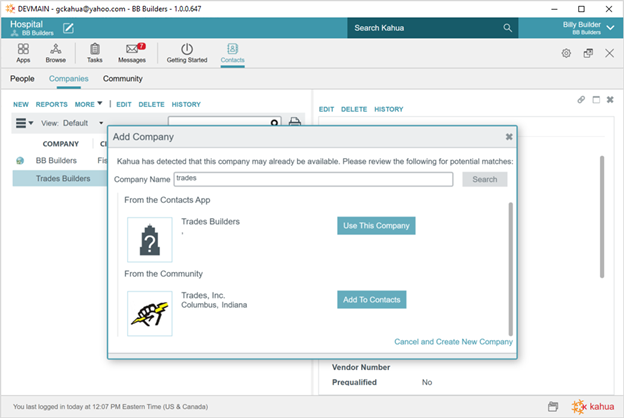
Task: Click the print icon next to search
Action: tap(295, 123)
